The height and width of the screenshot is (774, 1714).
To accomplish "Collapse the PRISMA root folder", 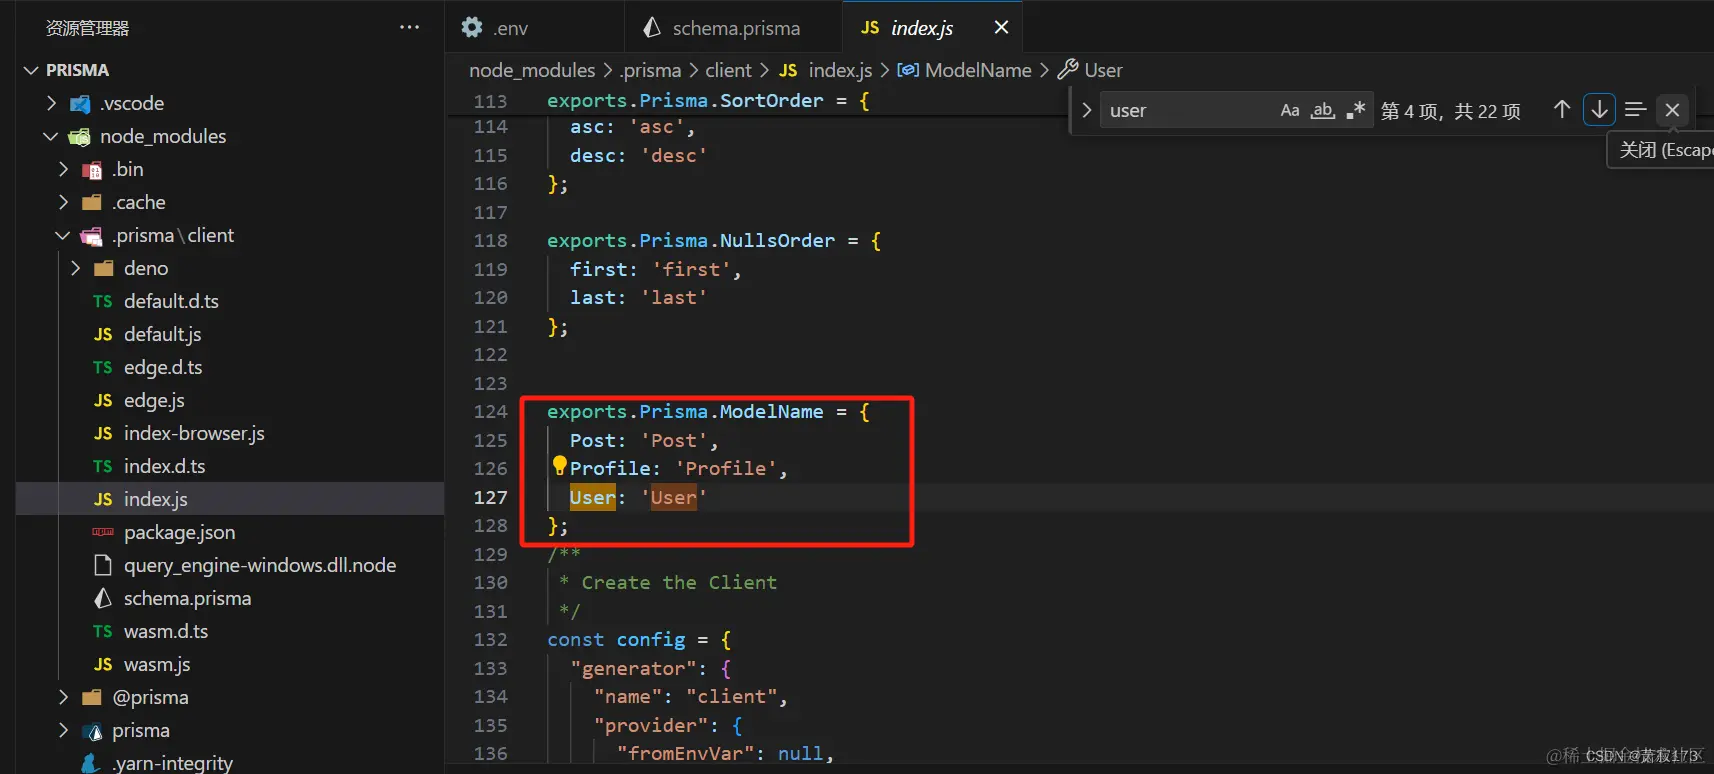I will coord(31,70).
